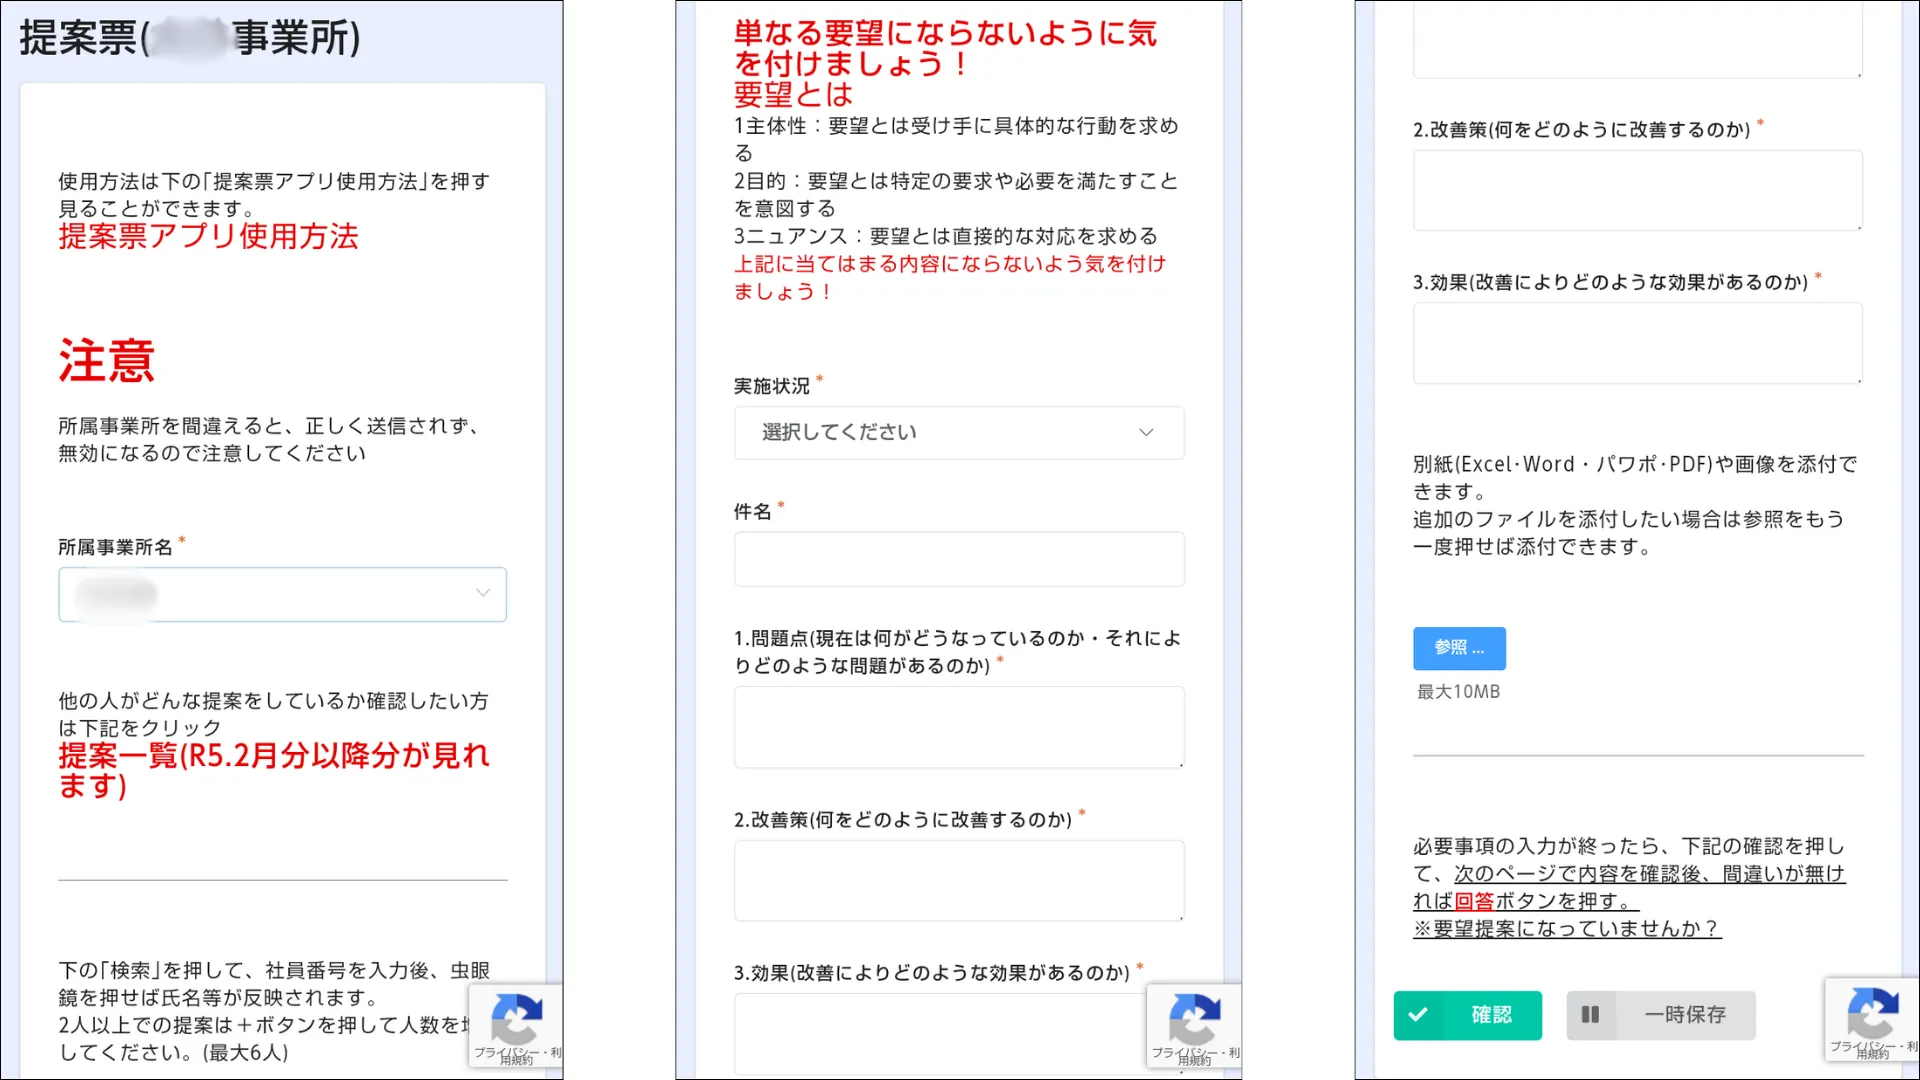The width and height of the screenshot is (1920, 1080).
Task: Click the 1.問題点 textarea in middle form
Action: point(958,727)
